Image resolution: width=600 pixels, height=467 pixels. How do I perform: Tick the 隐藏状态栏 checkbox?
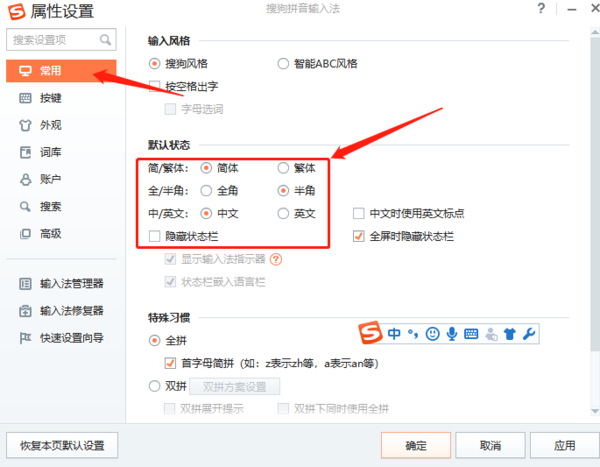155,236
